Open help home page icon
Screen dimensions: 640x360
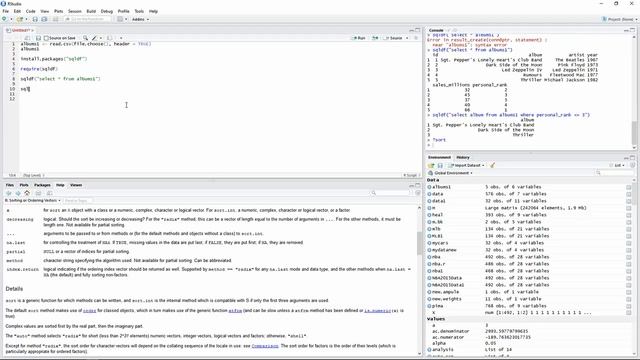(27, 193)
